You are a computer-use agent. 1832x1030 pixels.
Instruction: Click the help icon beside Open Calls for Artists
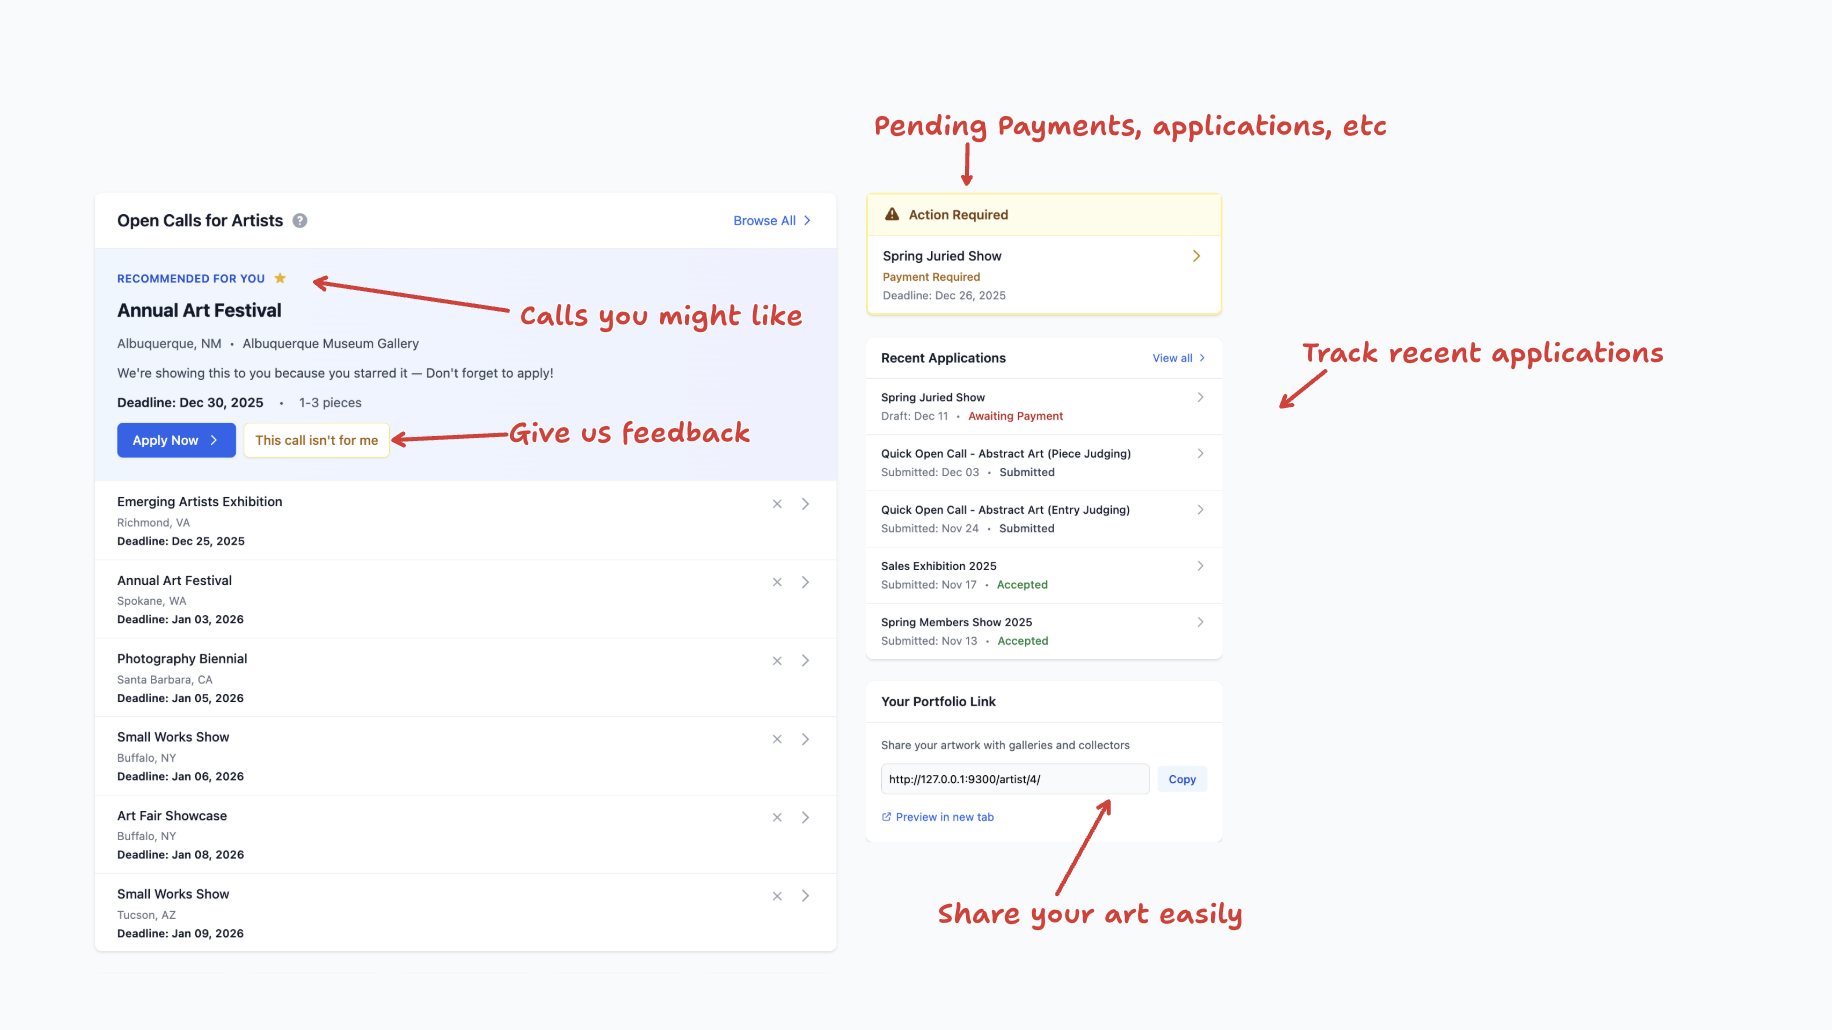click(x=300, y=220)
